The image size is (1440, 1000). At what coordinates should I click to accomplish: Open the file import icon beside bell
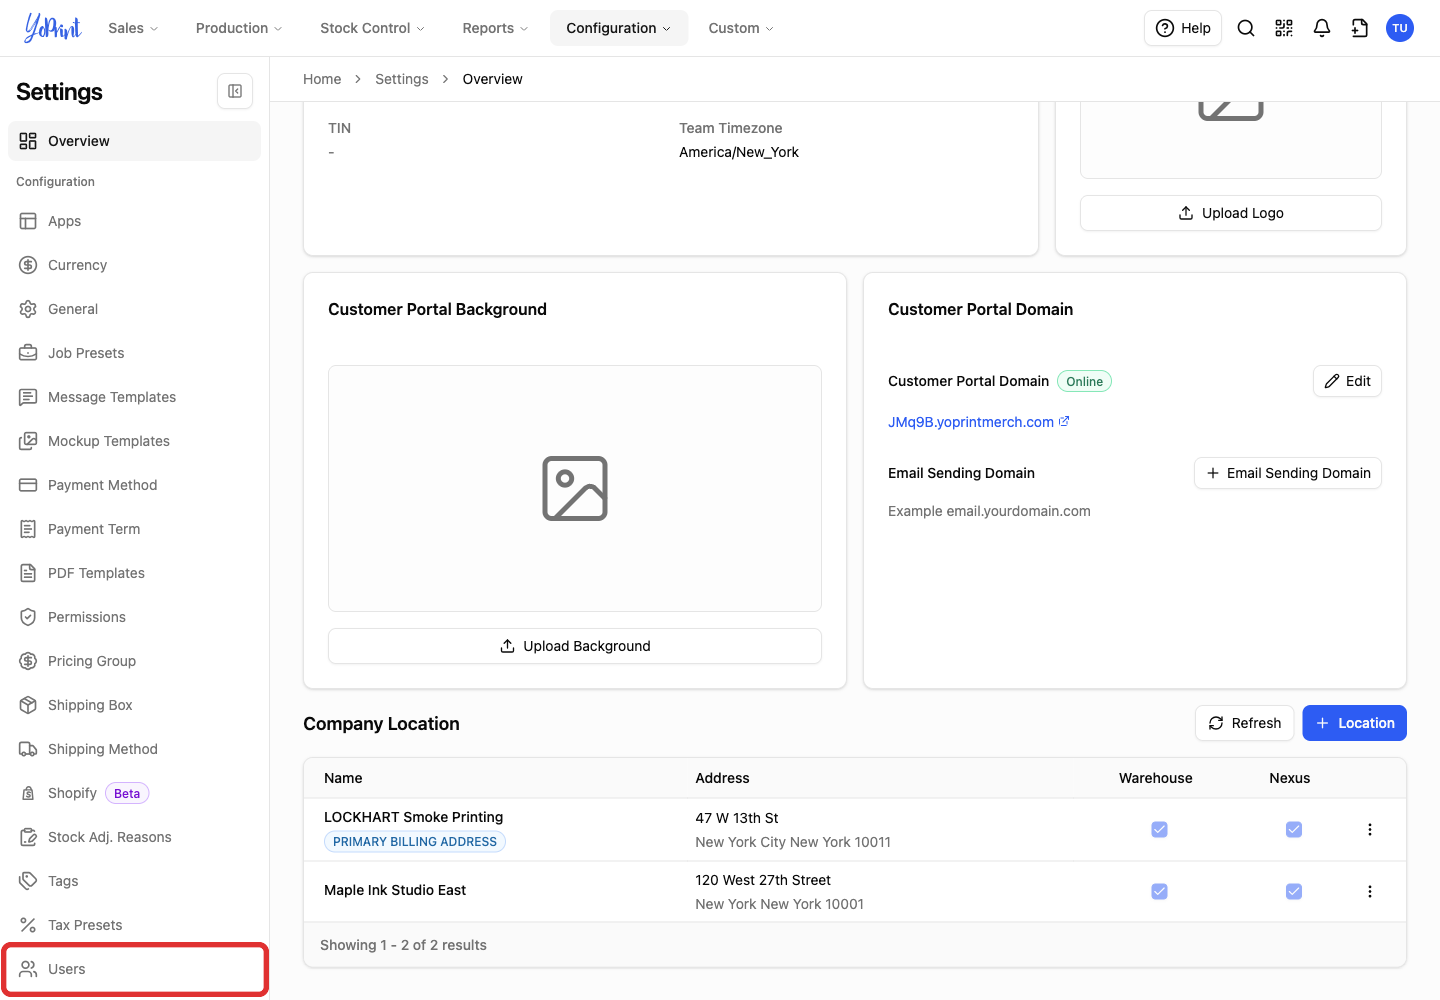coord(1360,28)
